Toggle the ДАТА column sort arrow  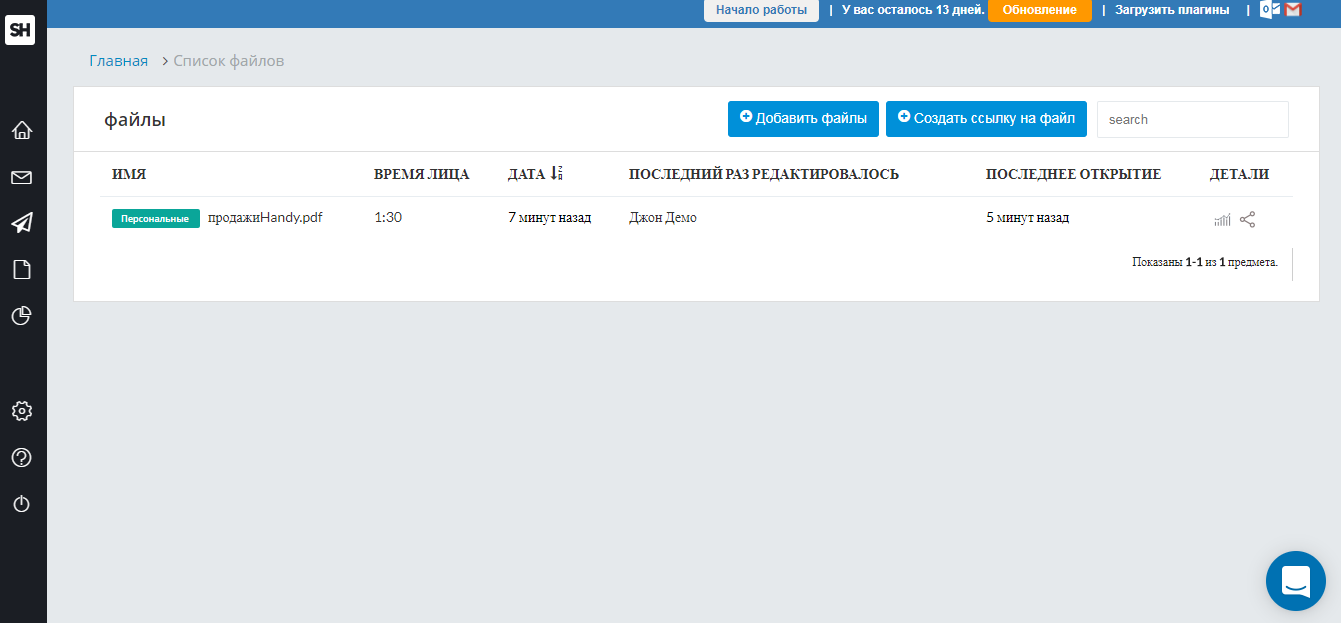557,174
